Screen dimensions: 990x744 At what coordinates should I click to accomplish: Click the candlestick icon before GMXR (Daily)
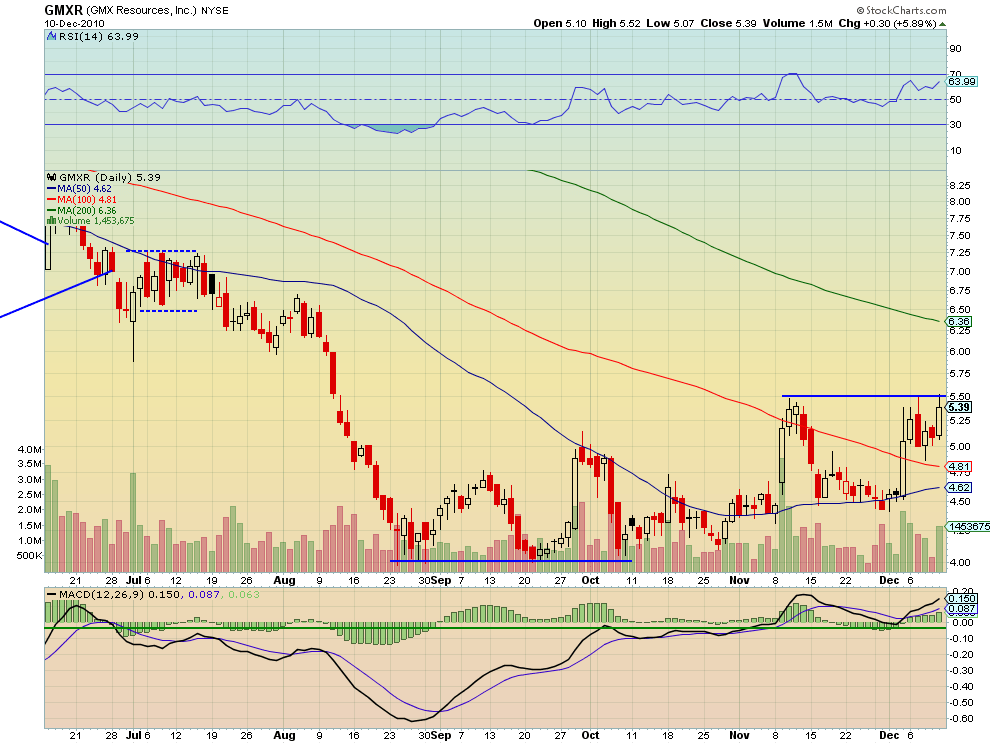point(52,177)
